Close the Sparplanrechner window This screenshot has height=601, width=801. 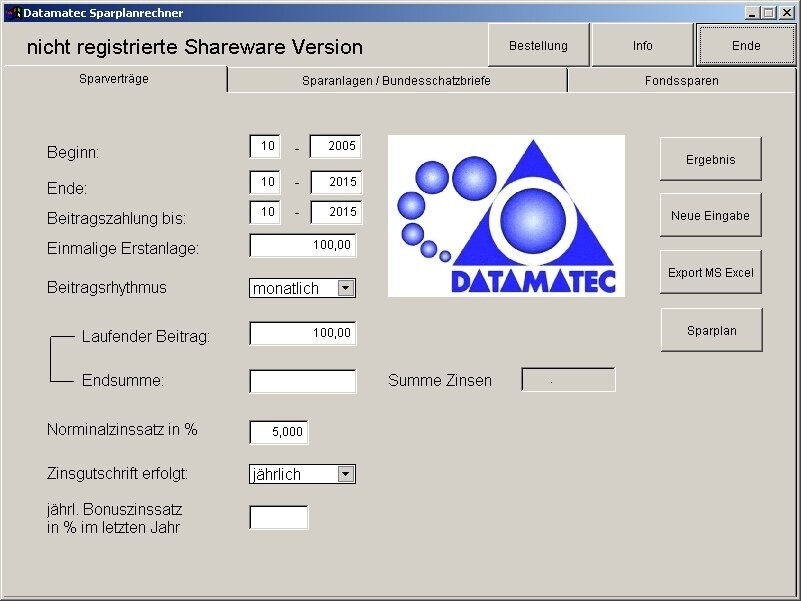tap(787, 13)
